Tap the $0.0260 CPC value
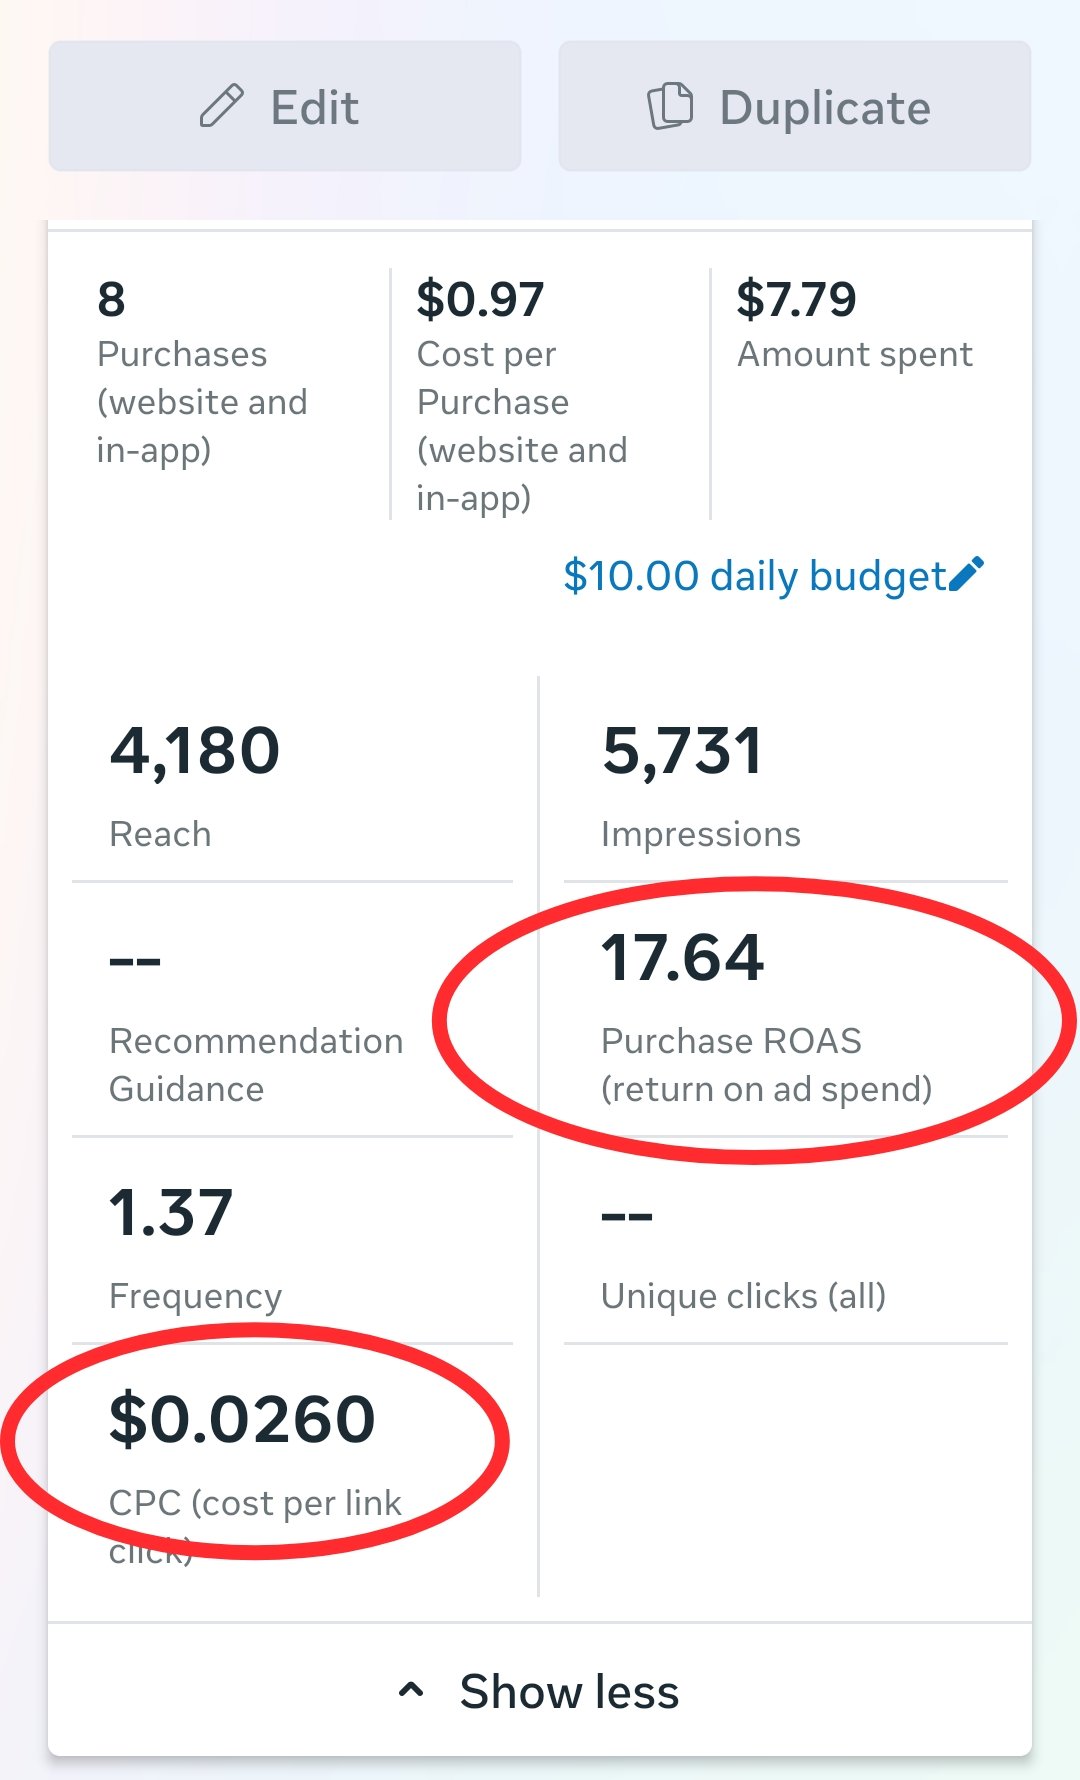 coord(242,1419)
